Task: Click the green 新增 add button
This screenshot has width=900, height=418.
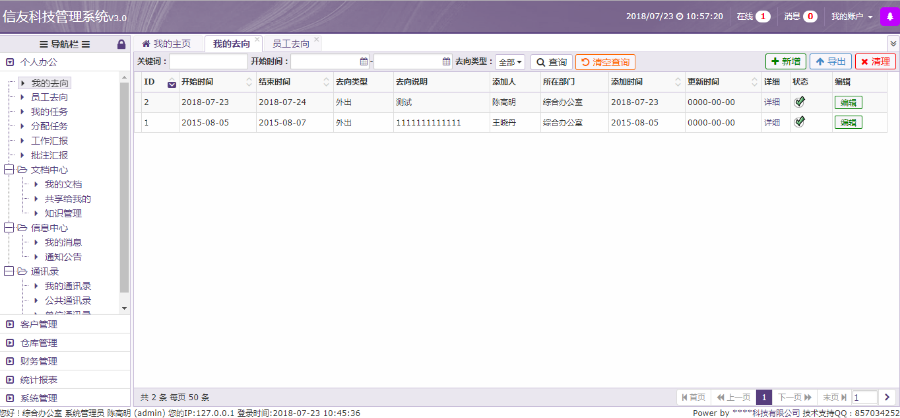Action: pyautogui.click(x=786, y=61)
